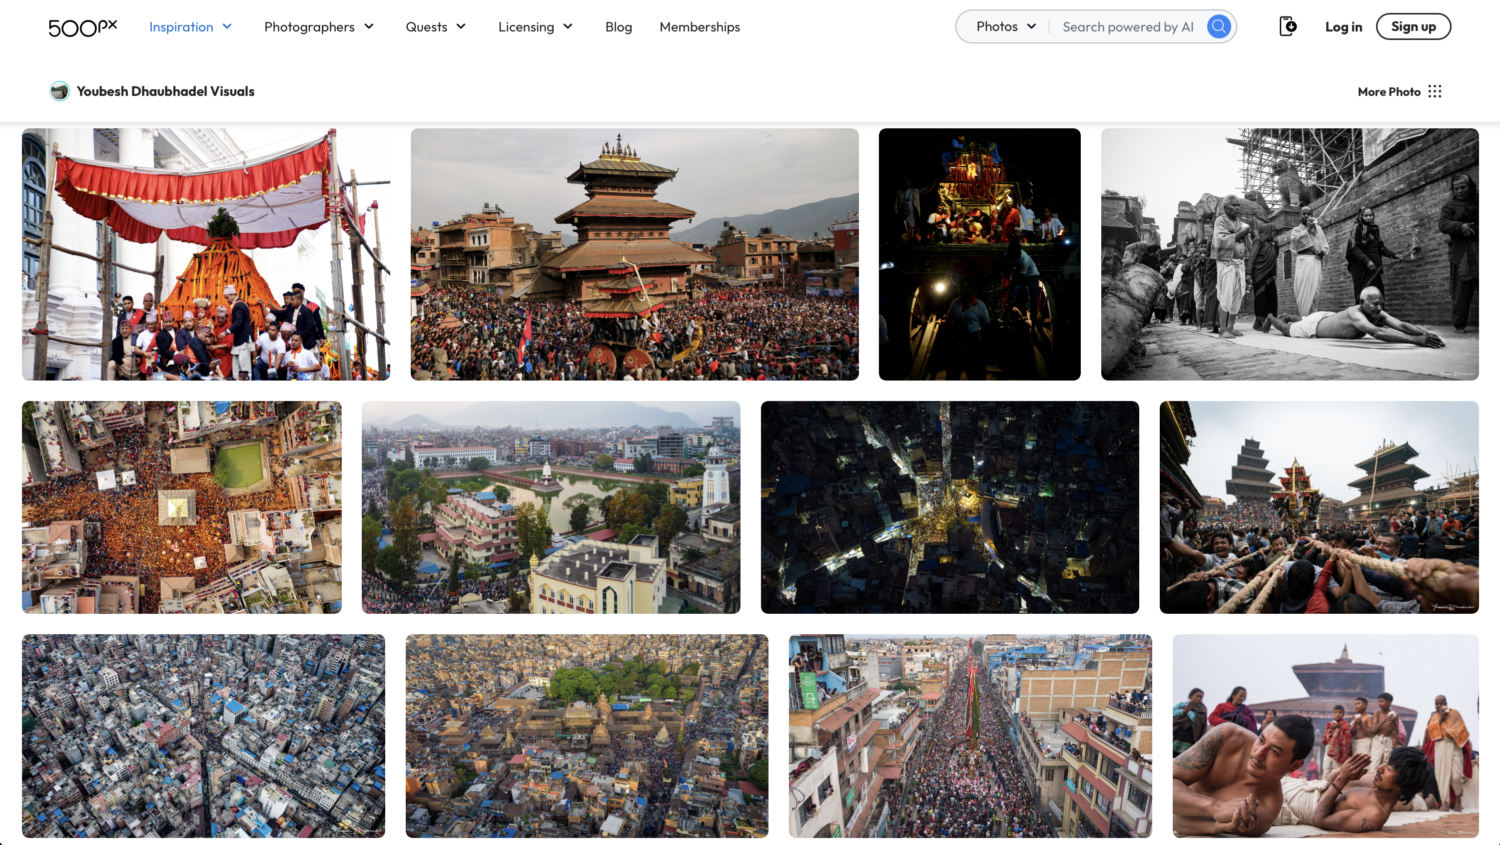
Task: Open the night aerial crossroads photo
Action: pyautogui.click(x=949, y=507)
